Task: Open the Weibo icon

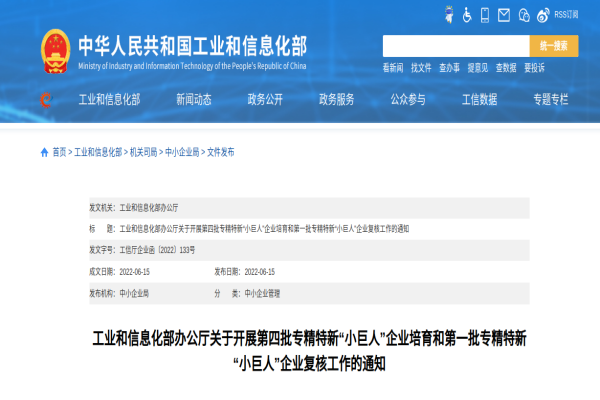Action: tap(543, 15)
